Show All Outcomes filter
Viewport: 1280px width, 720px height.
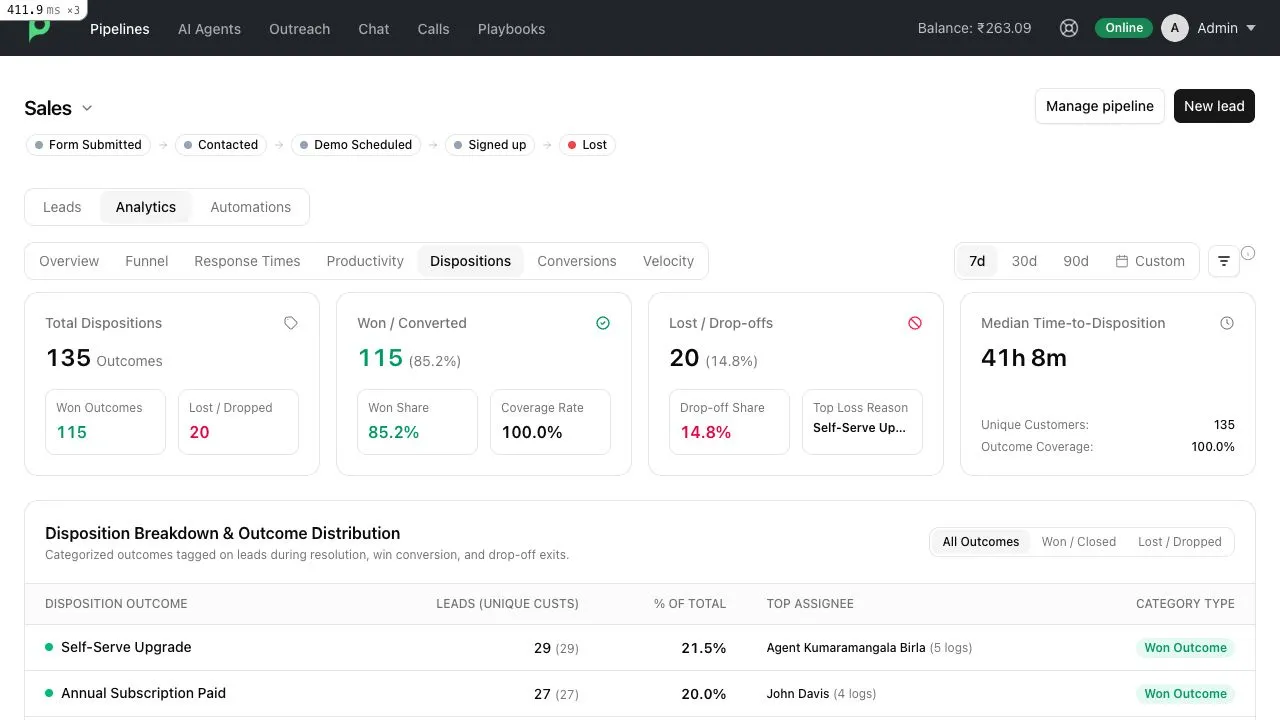pyautogui.click(x=981, y=542)
